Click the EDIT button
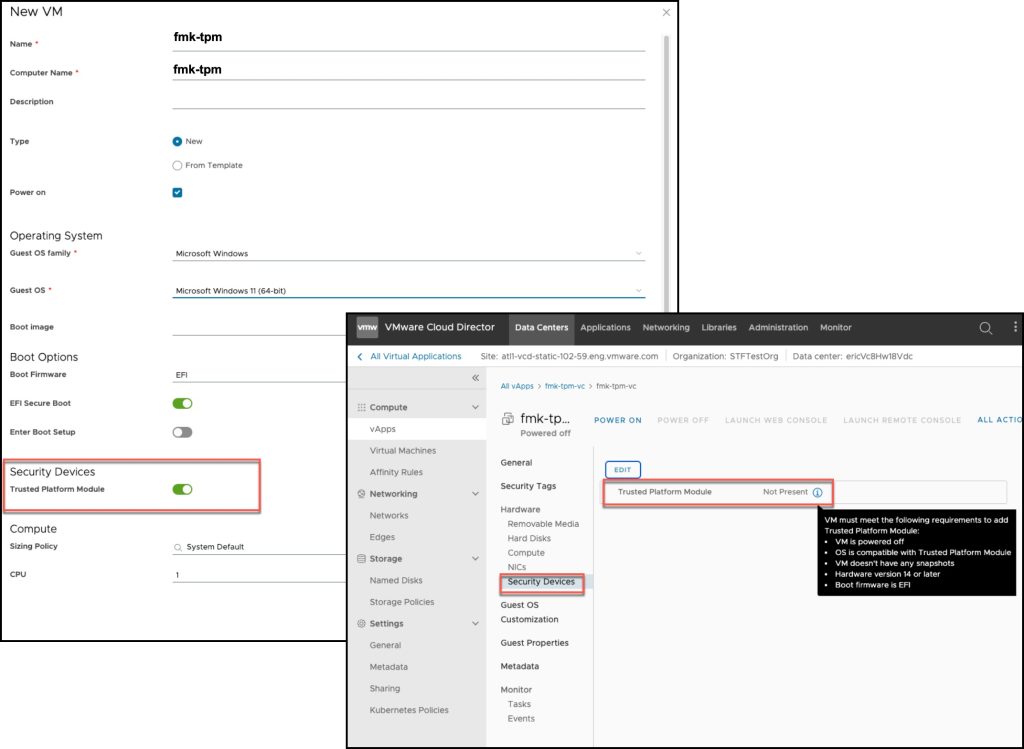1024x749 pixels. [x=621, y=469]
